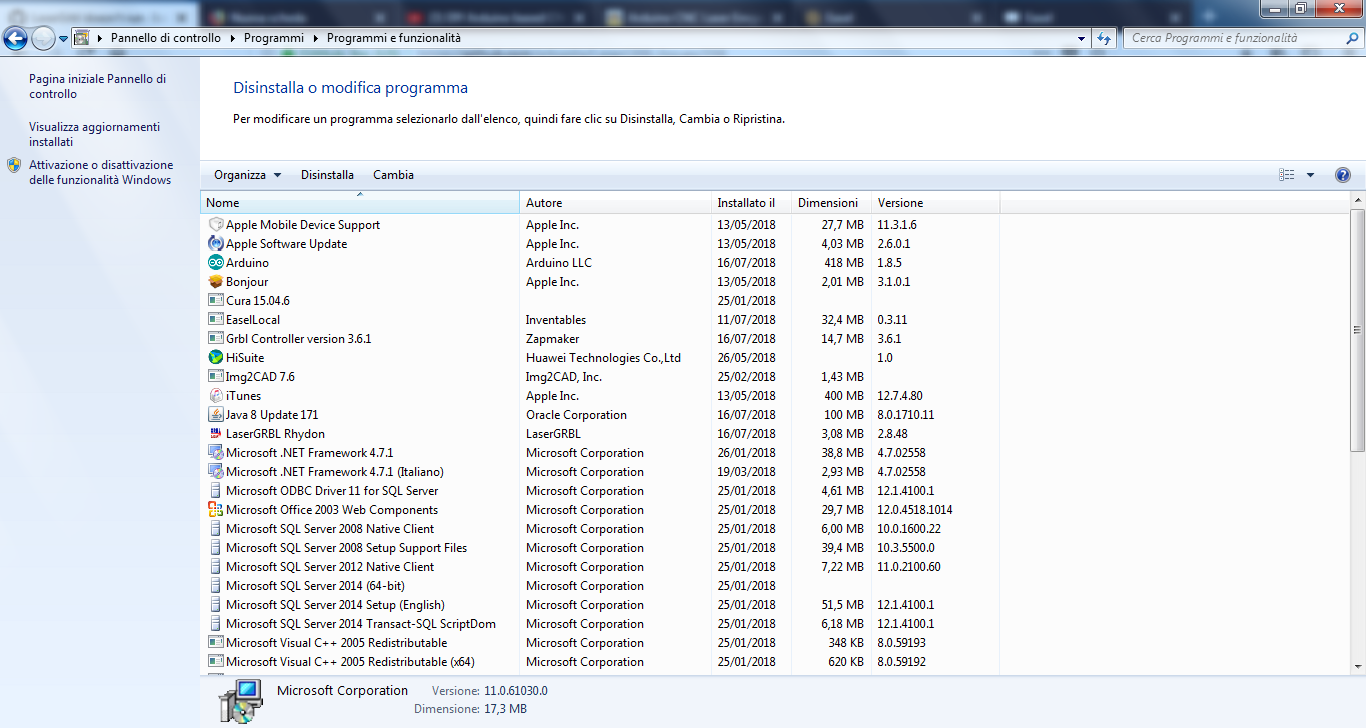
Task: Click the 418 MB size cell
Action: click(x=843, y=263)
